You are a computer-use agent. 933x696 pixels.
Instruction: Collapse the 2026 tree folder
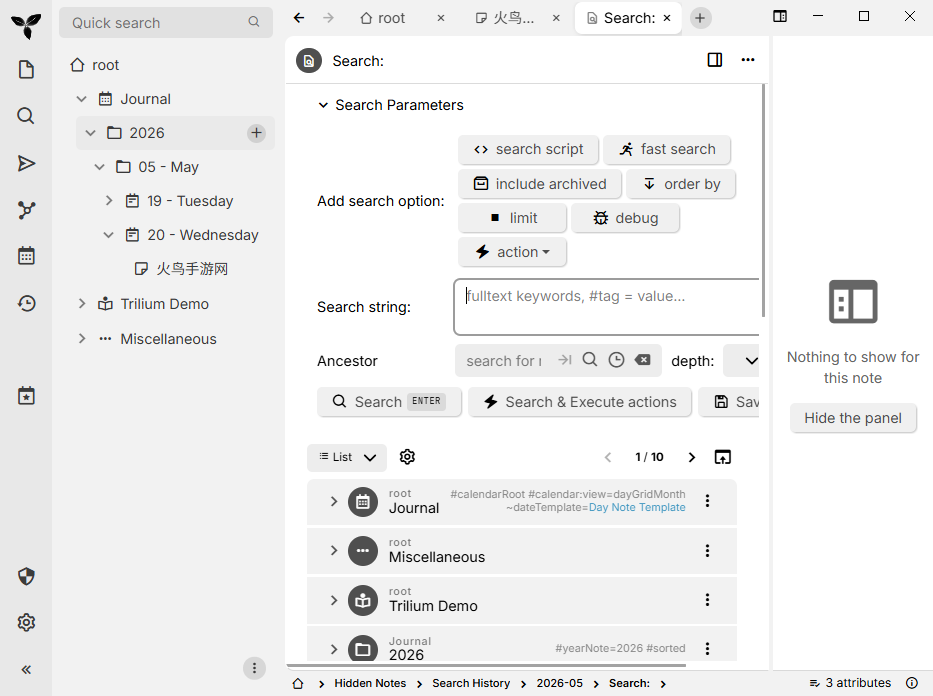[x=90, y=133]
